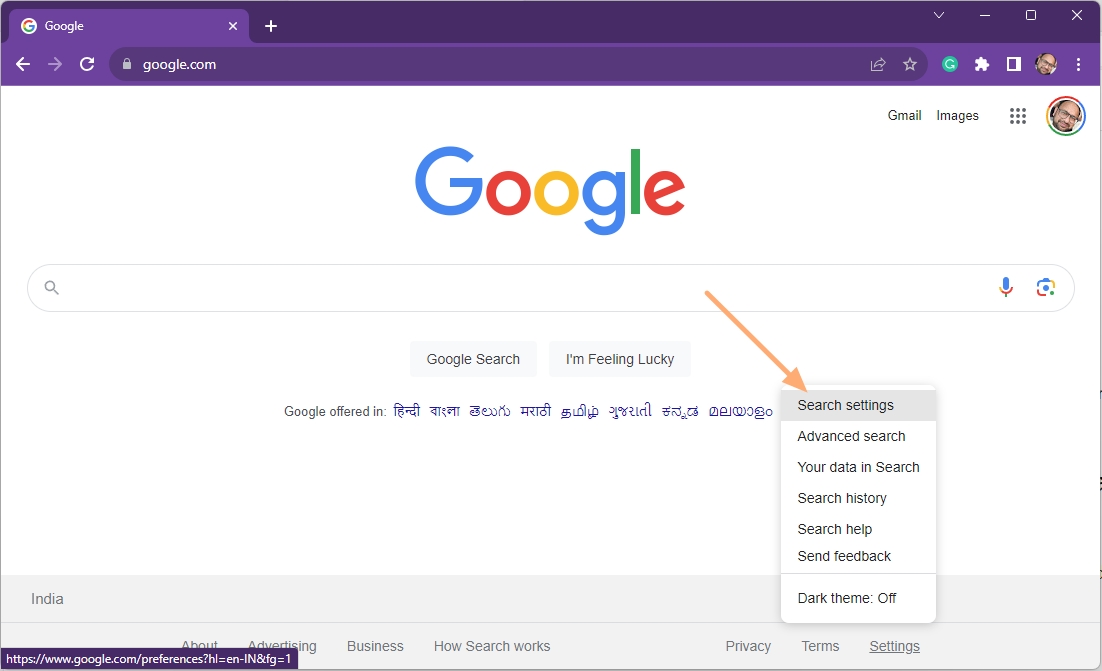The width and height of the screenshot is (1102, 671).
Task: Close the Google tab
Action: [x=233, y=26]
